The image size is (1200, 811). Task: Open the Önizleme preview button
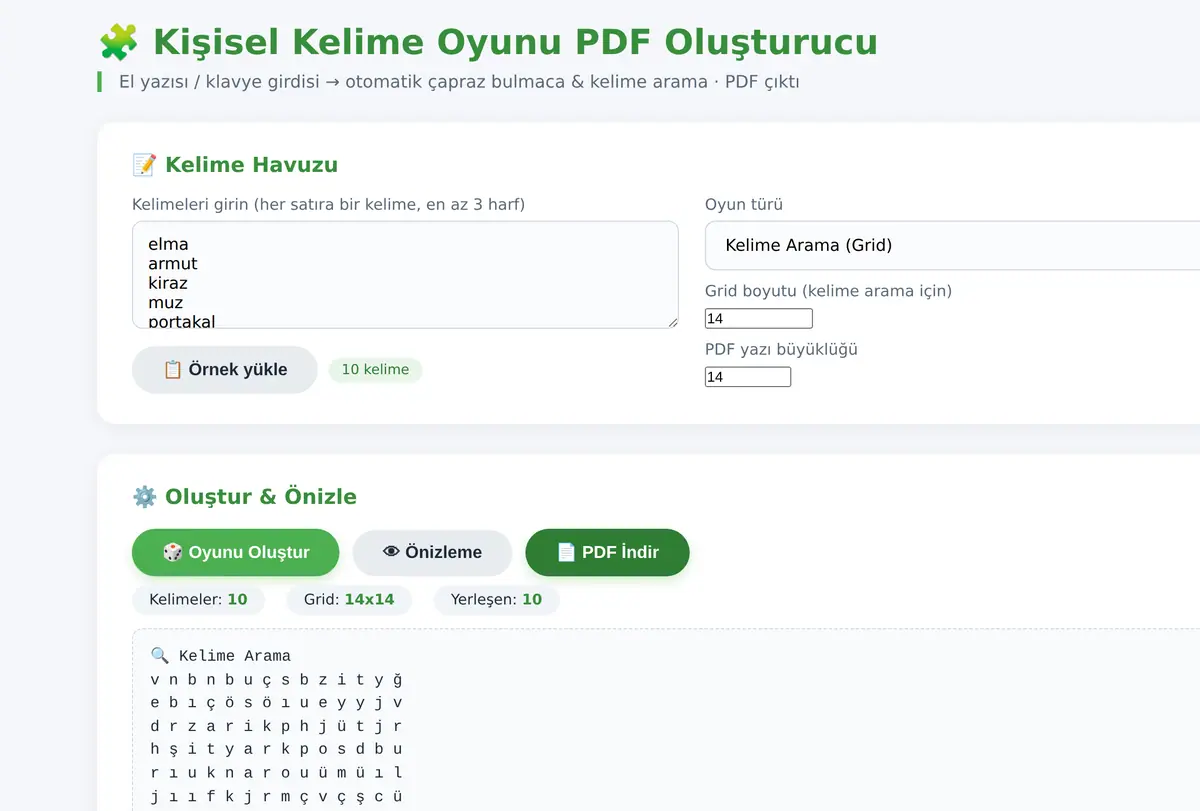432,552
